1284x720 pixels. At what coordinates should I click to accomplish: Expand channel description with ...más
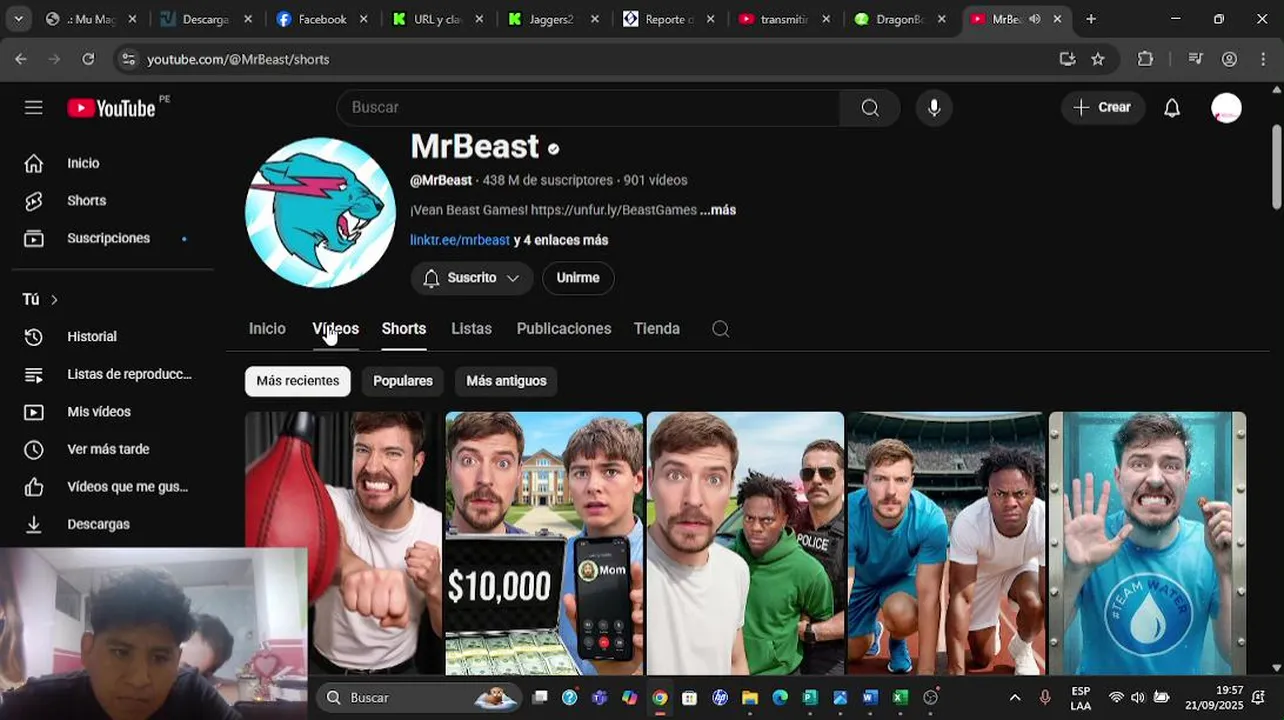[x=718, y=210]
